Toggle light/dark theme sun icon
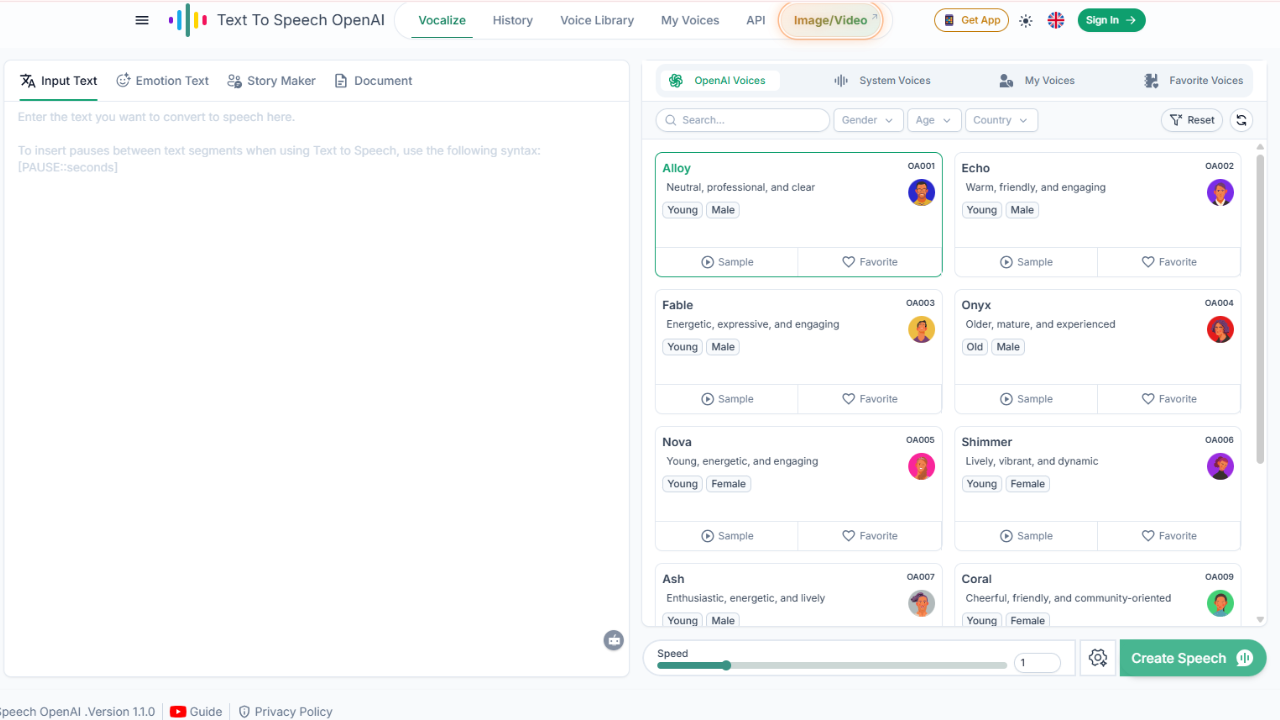 click(x=1026, y=20)
